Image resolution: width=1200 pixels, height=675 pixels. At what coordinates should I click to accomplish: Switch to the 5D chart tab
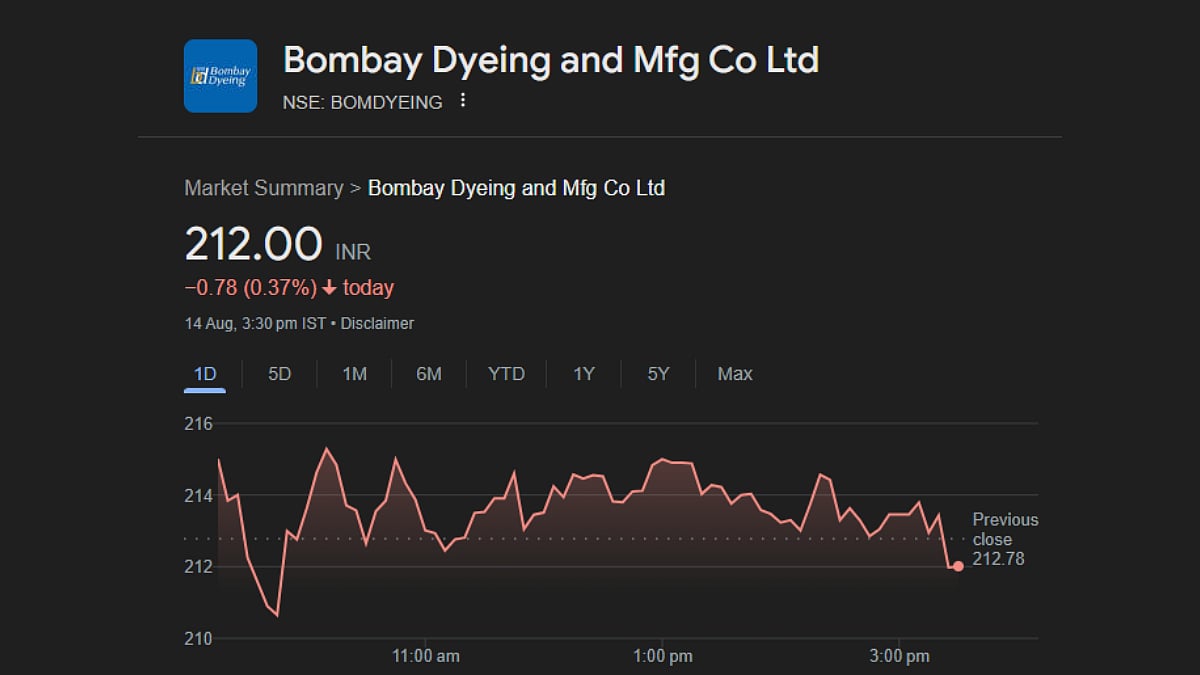(279, 374)
